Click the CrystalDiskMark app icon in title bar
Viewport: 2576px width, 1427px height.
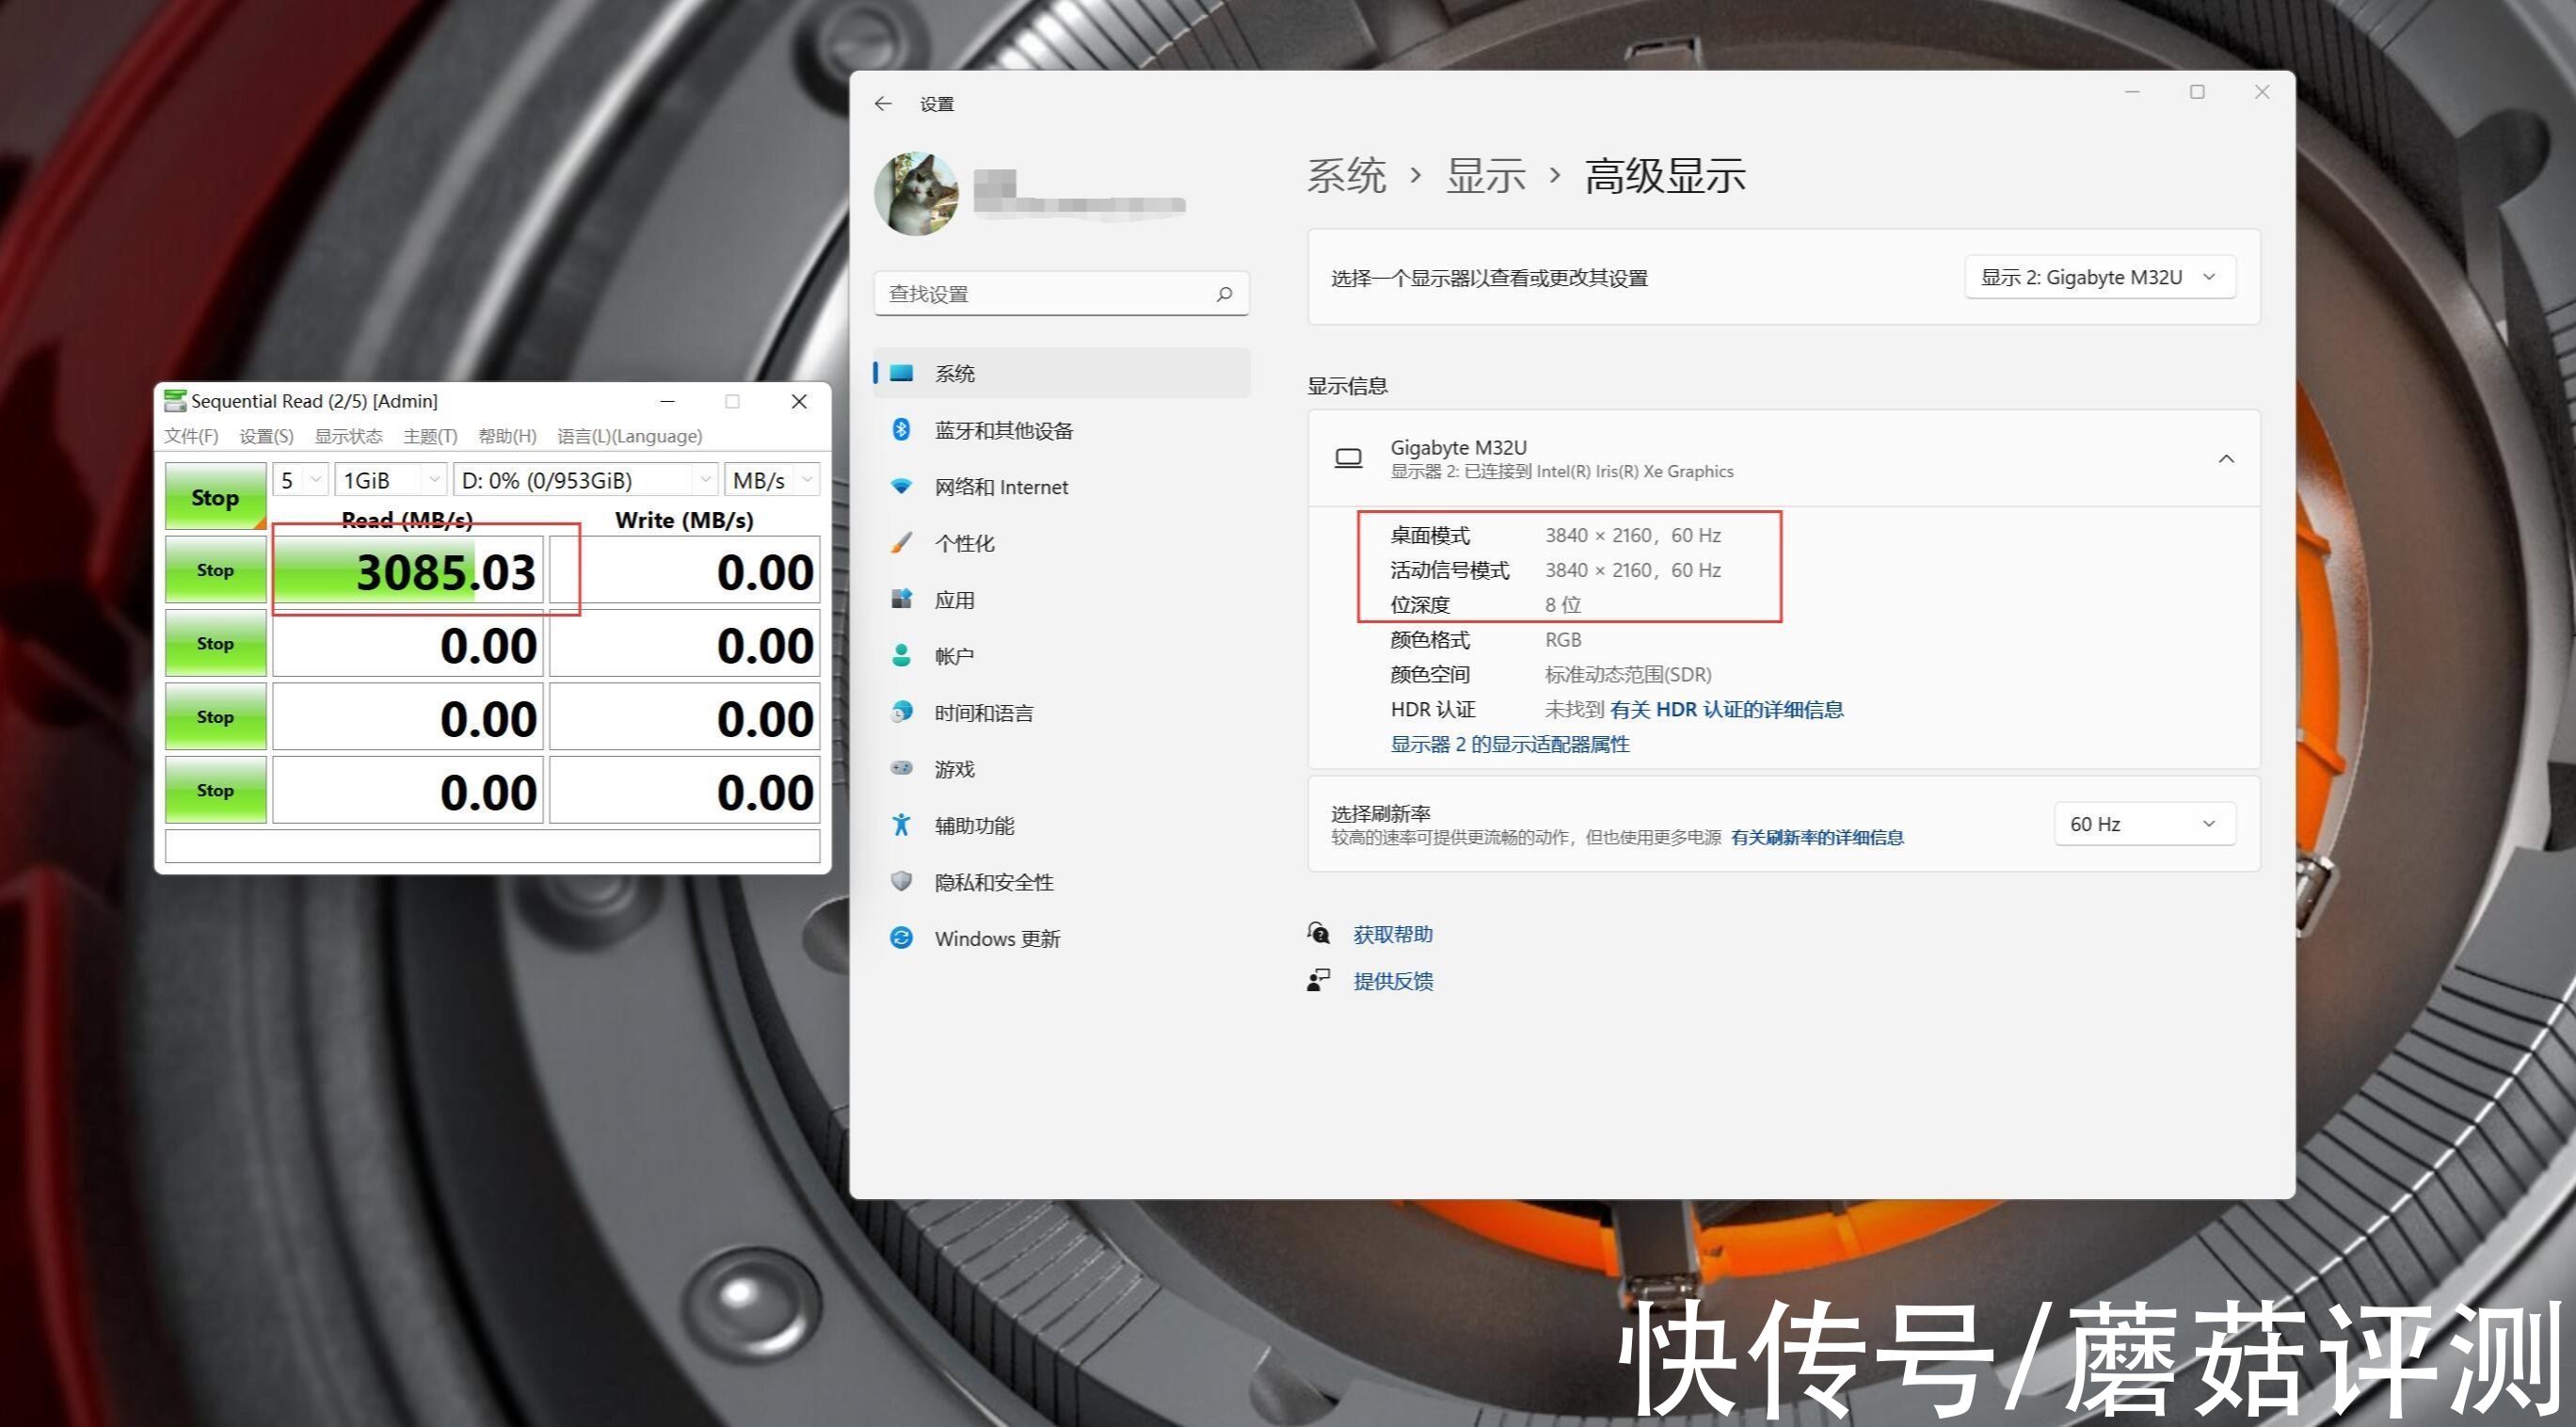click(175, 401)
